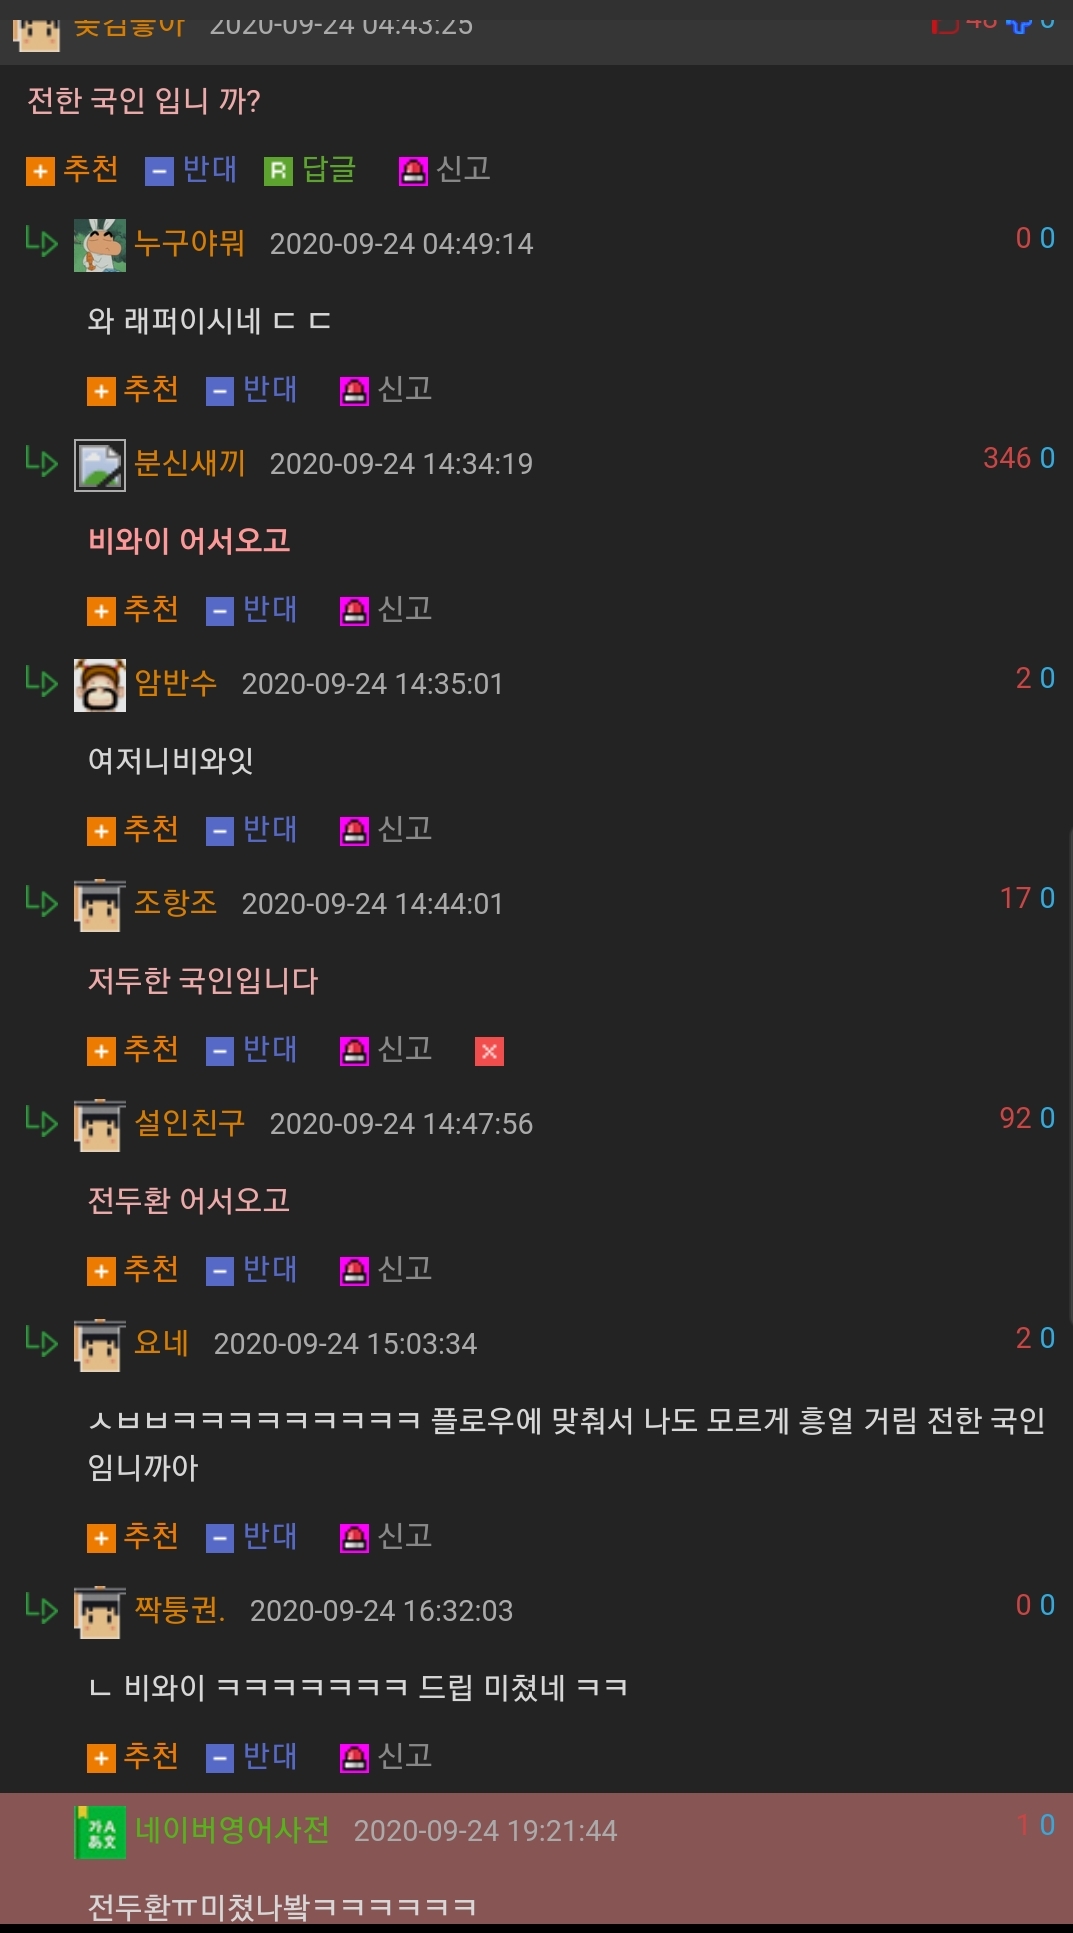This screenshot has width=1073, height=1933.
Task: Open 분신새끼's profile picture
Action: coord(100,465)
